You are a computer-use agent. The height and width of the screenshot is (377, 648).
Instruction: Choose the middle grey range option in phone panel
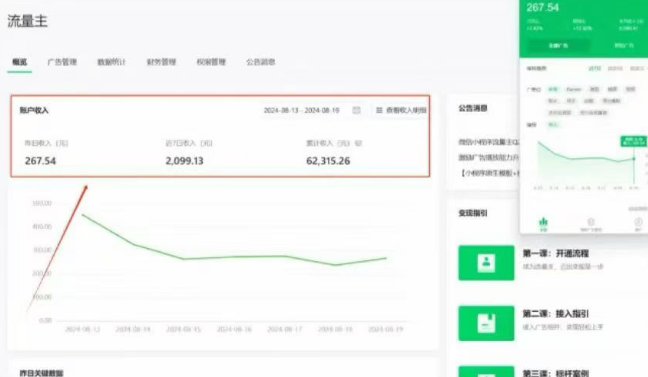tap(615, 69)
